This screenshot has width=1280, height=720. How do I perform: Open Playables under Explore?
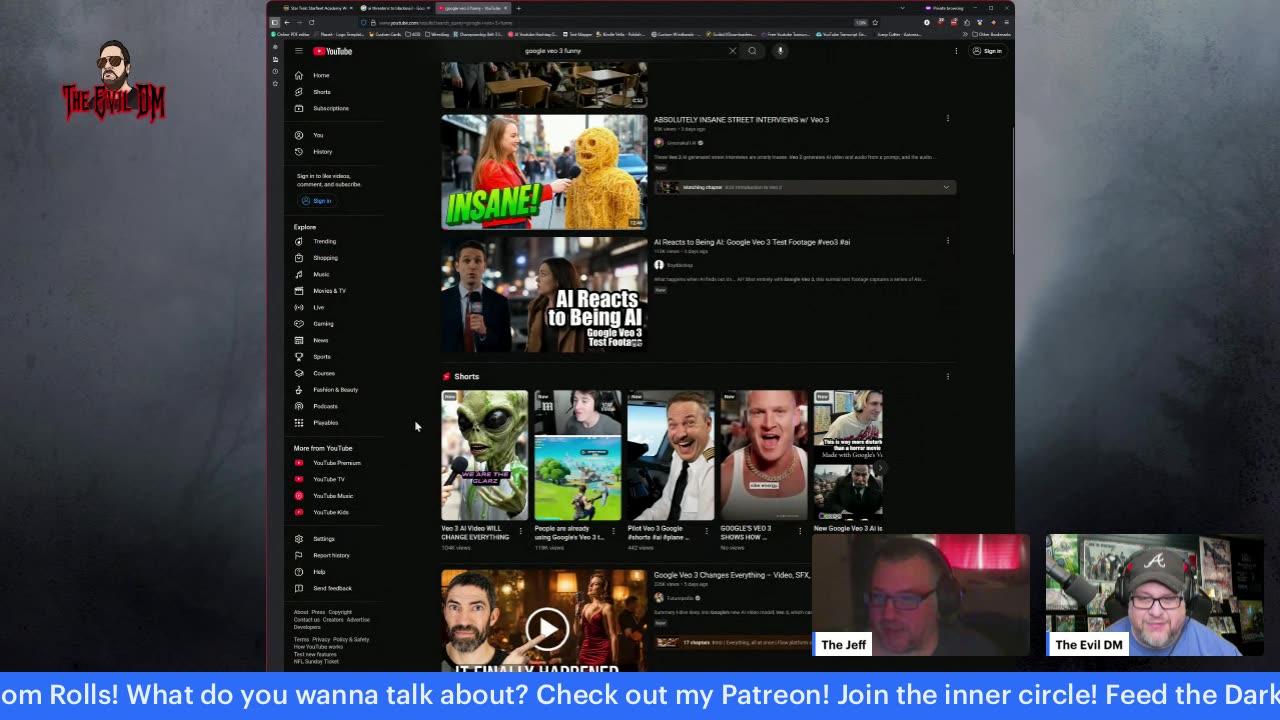[323, 423]
